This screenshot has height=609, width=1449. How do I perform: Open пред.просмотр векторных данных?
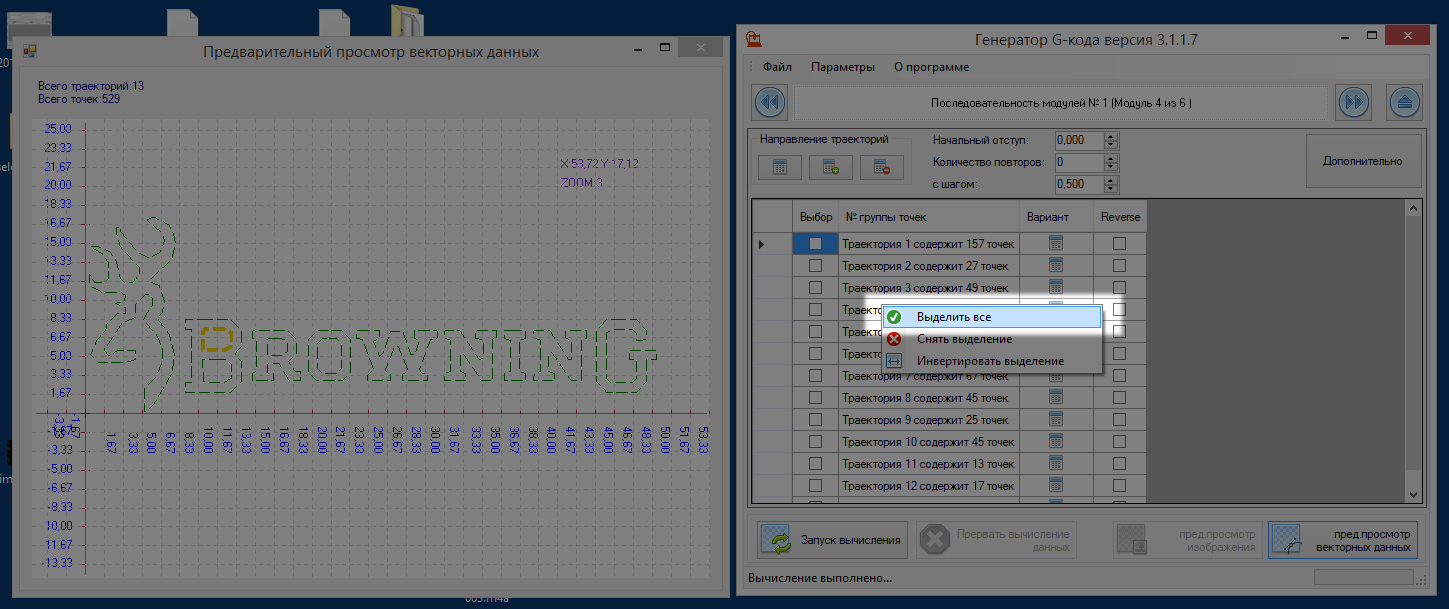click(1343, 540)
